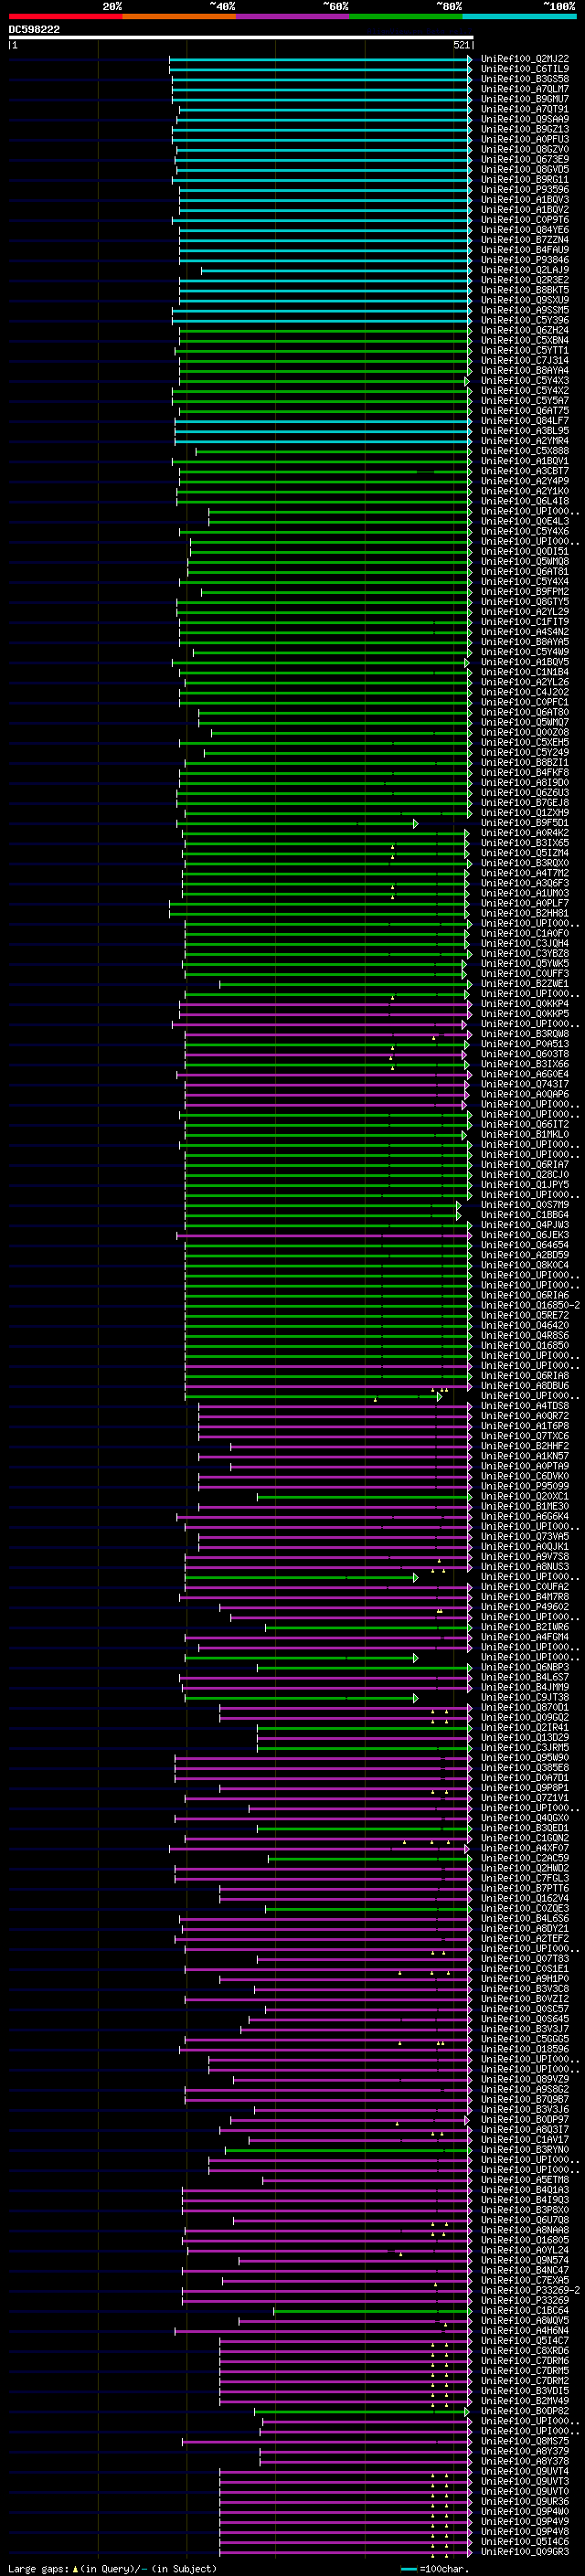
Task: Click hit label UniRef100_A3CBT7
Action: [x=525, y=471]
